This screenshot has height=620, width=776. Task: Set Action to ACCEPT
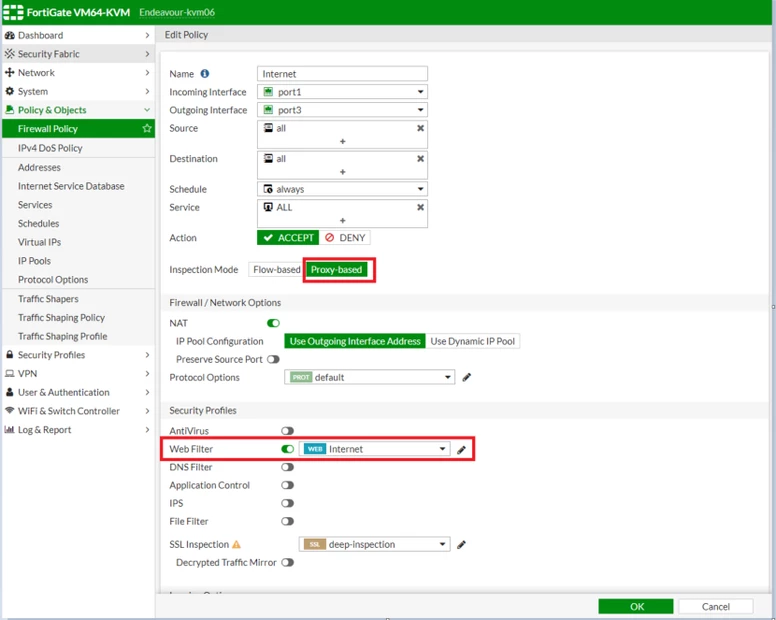(288, 238)
